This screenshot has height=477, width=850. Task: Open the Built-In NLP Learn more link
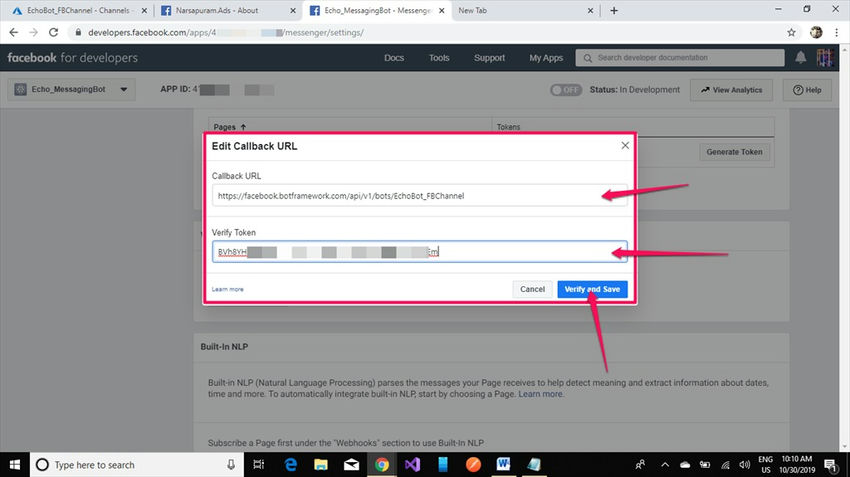pyautogui.click(x=540, y=394)
